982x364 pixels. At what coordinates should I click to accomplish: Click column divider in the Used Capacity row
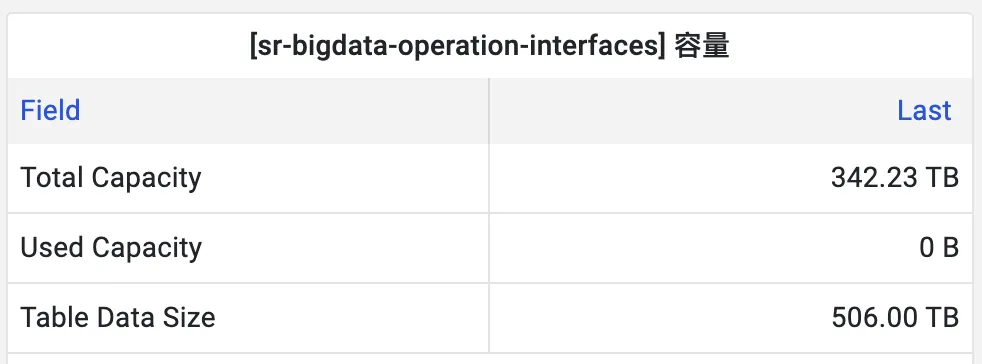click(x=489, y=248)
